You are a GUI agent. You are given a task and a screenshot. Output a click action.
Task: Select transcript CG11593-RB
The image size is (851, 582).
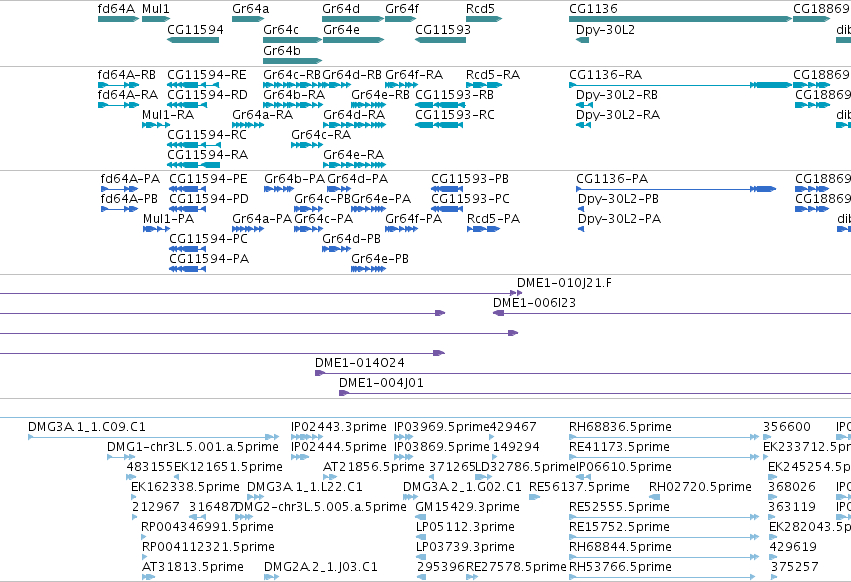point(455,95)
